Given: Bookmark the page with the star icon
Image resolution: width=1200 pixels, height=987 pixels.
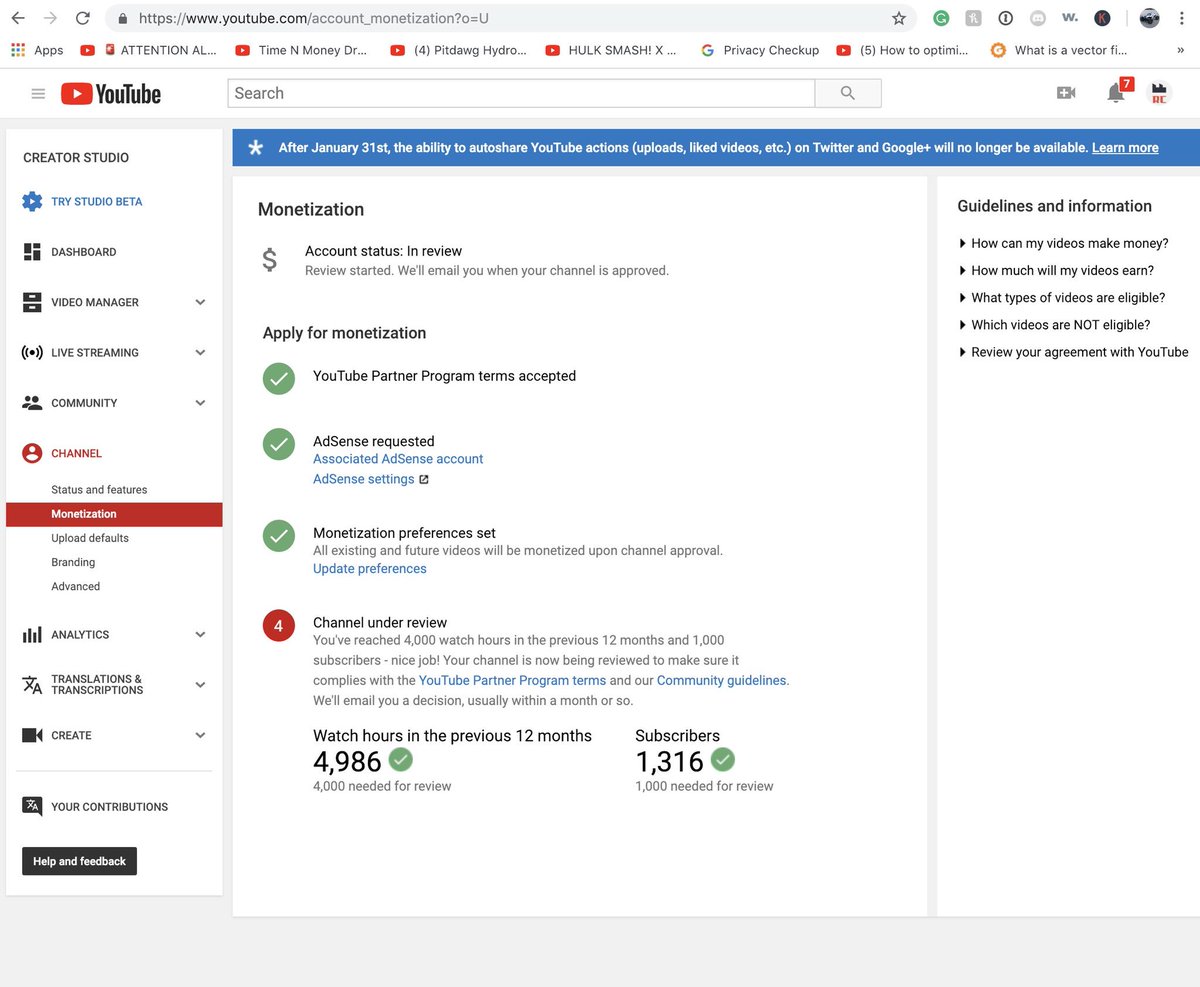Looking at the screenshot, I should (x=899, y=18).
